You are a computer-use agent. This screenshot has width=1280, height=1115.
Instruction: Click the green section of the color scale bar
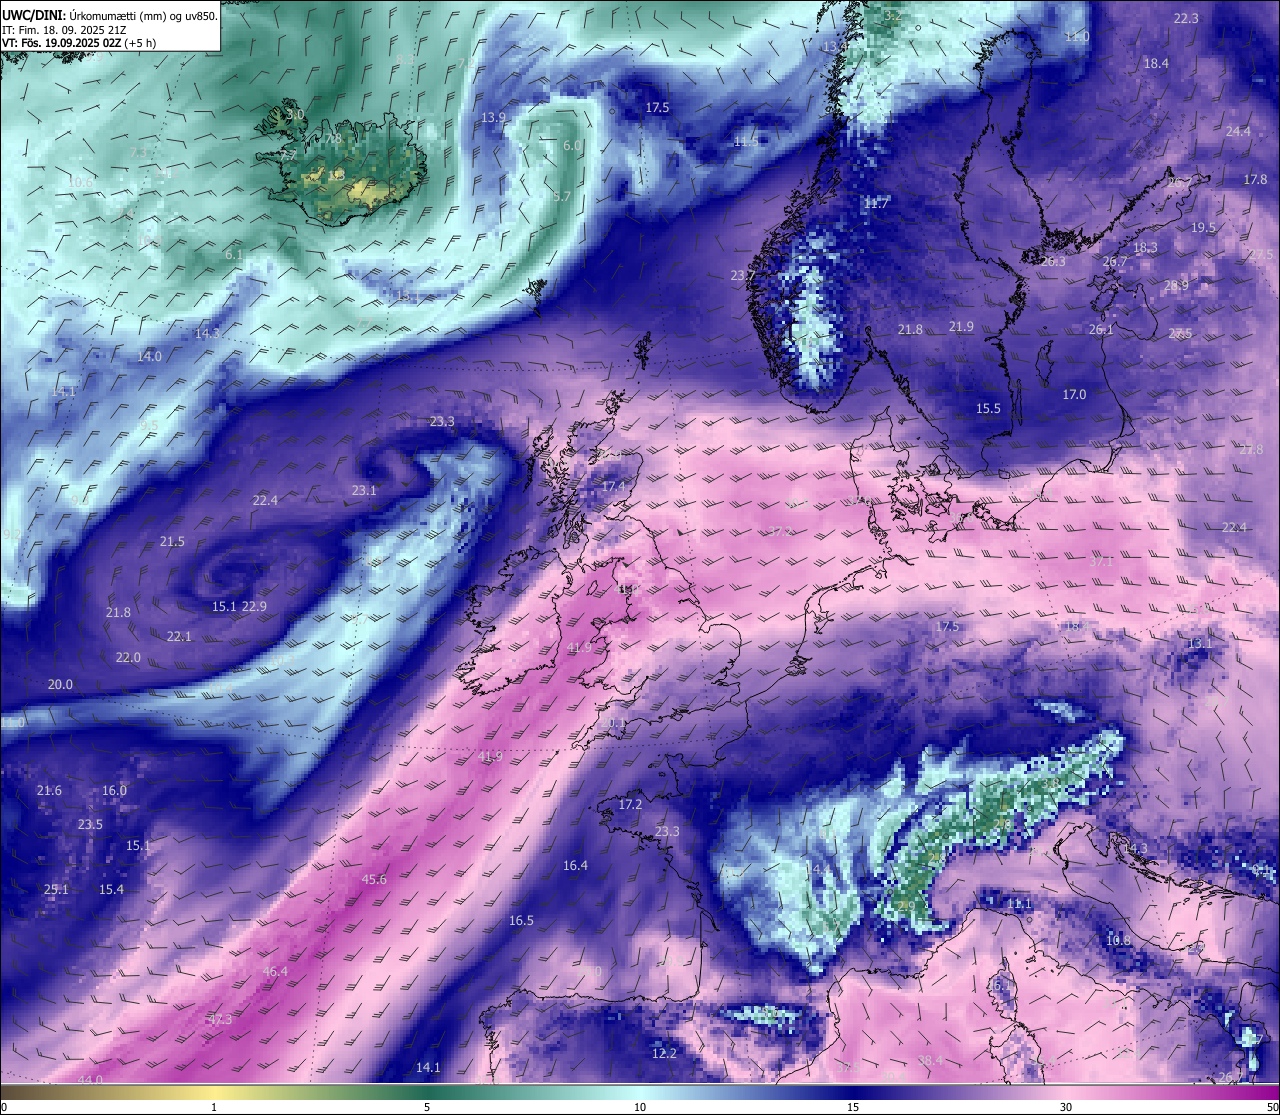(427, 1092)
